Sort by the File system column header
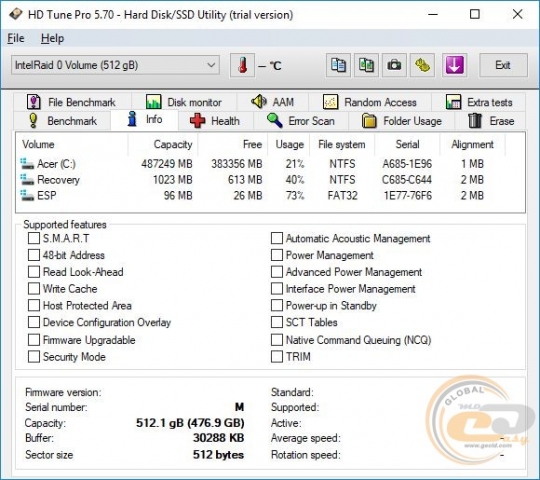The height and width of the screenshot is (480, 540). 342,144
